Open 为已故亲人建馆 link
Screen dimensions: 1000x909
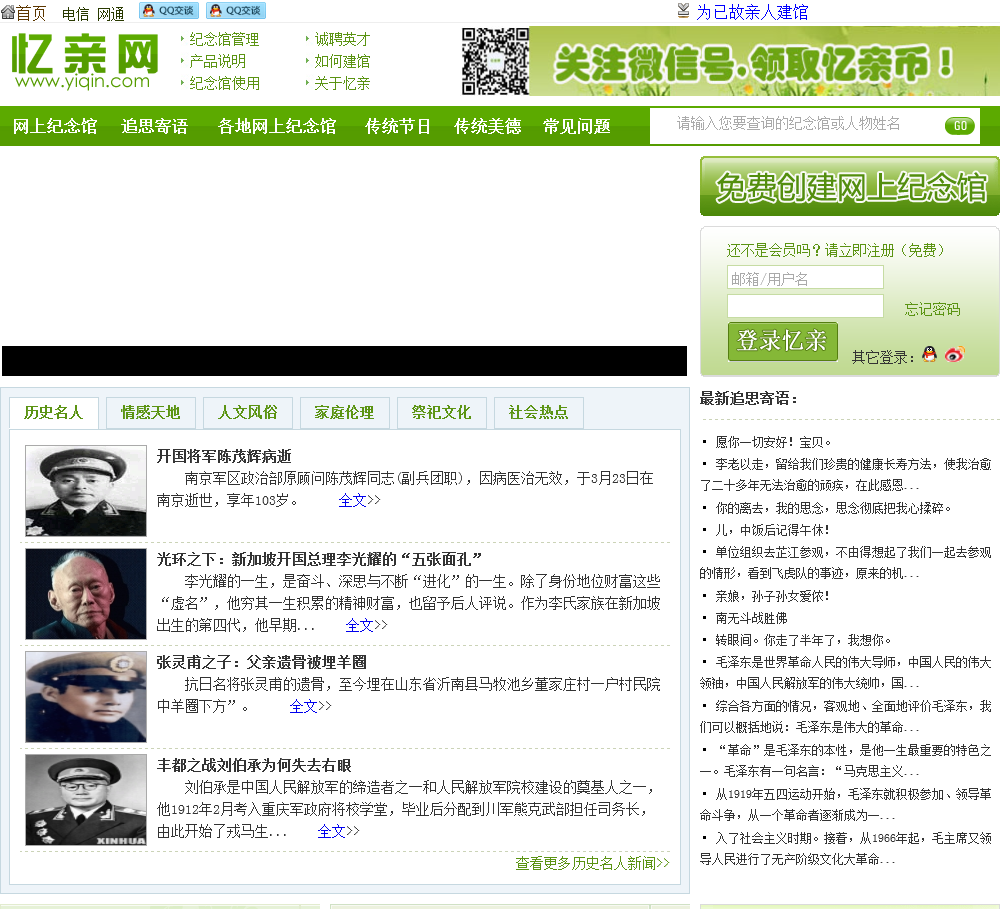(x=753, y=12)
